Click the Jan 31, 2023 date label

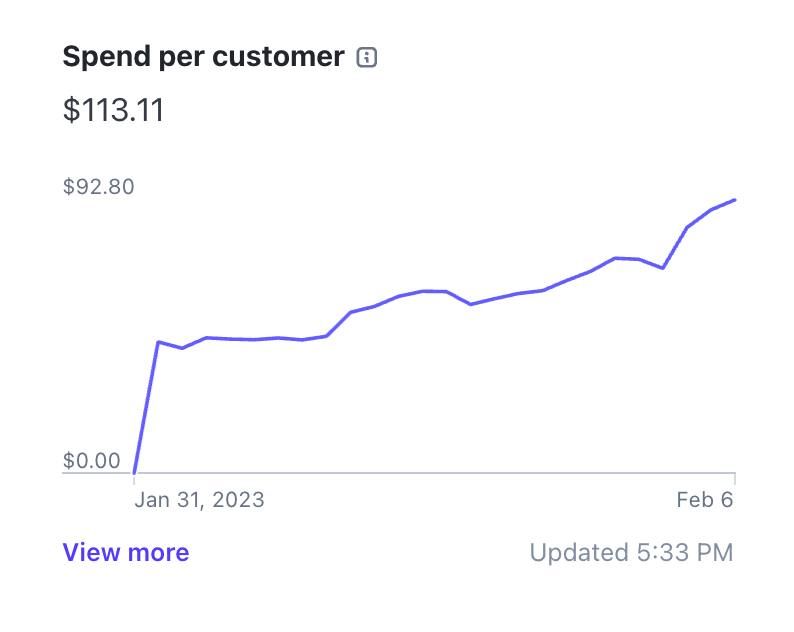[199, 499]
